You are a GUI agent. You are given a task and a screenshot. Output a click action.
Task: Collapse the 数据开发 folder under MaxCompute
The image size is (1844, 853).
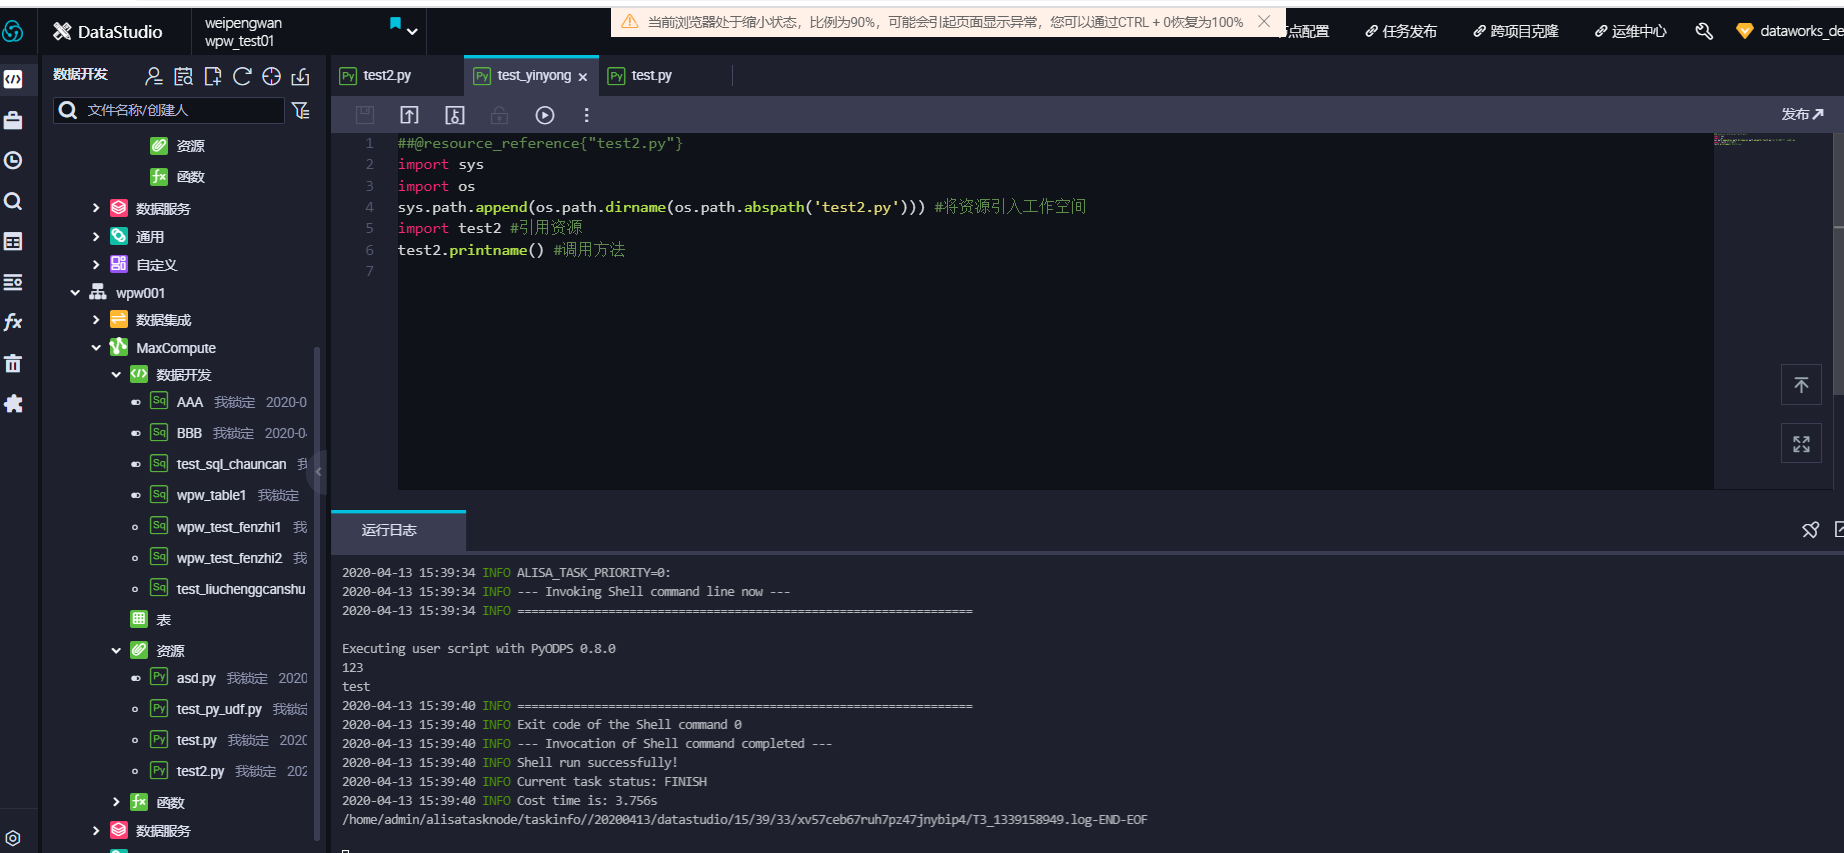(116, 375)
